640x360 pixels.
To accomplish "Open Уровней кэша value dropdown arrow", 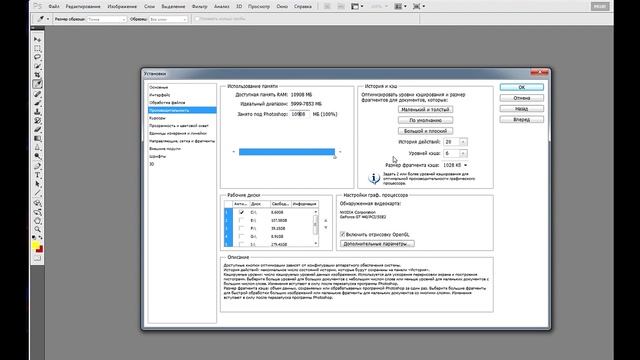I will [x=463, y=153].
